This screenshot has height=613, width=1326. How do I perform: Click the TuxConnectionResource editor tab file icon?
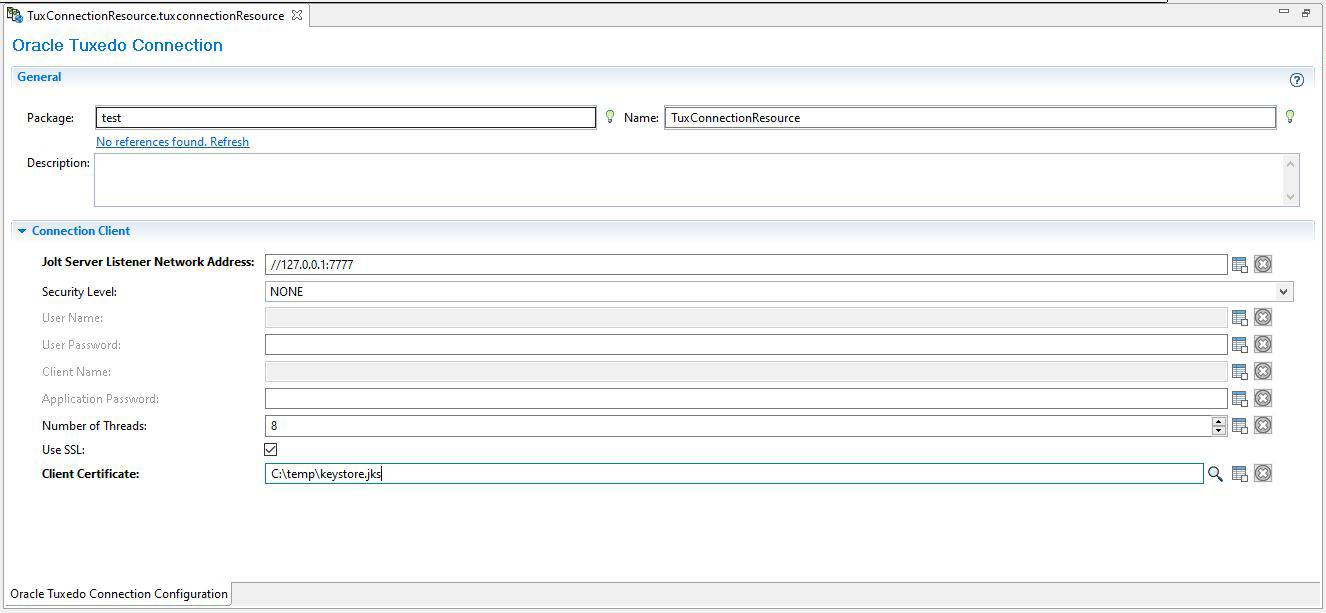pos(15,15)
